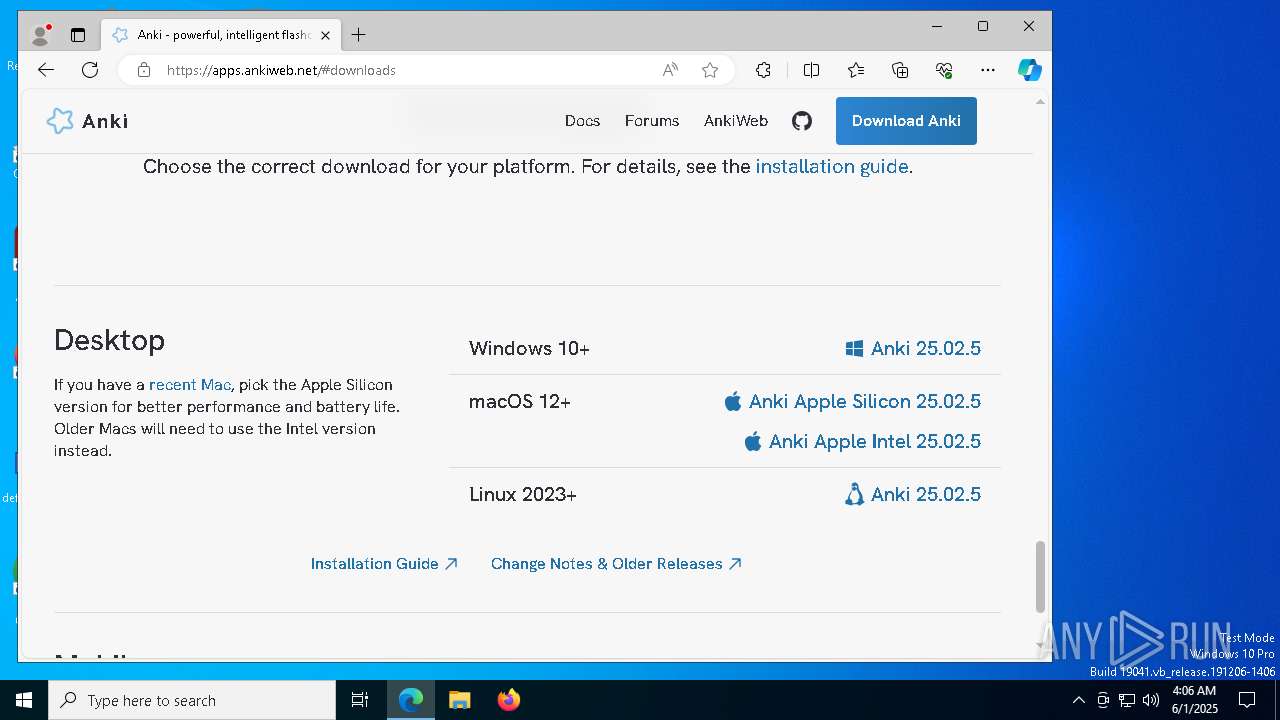Click the Download Anki button
Screen dimensions: 1280x720
pyautogui.click(x=906, y=121)
